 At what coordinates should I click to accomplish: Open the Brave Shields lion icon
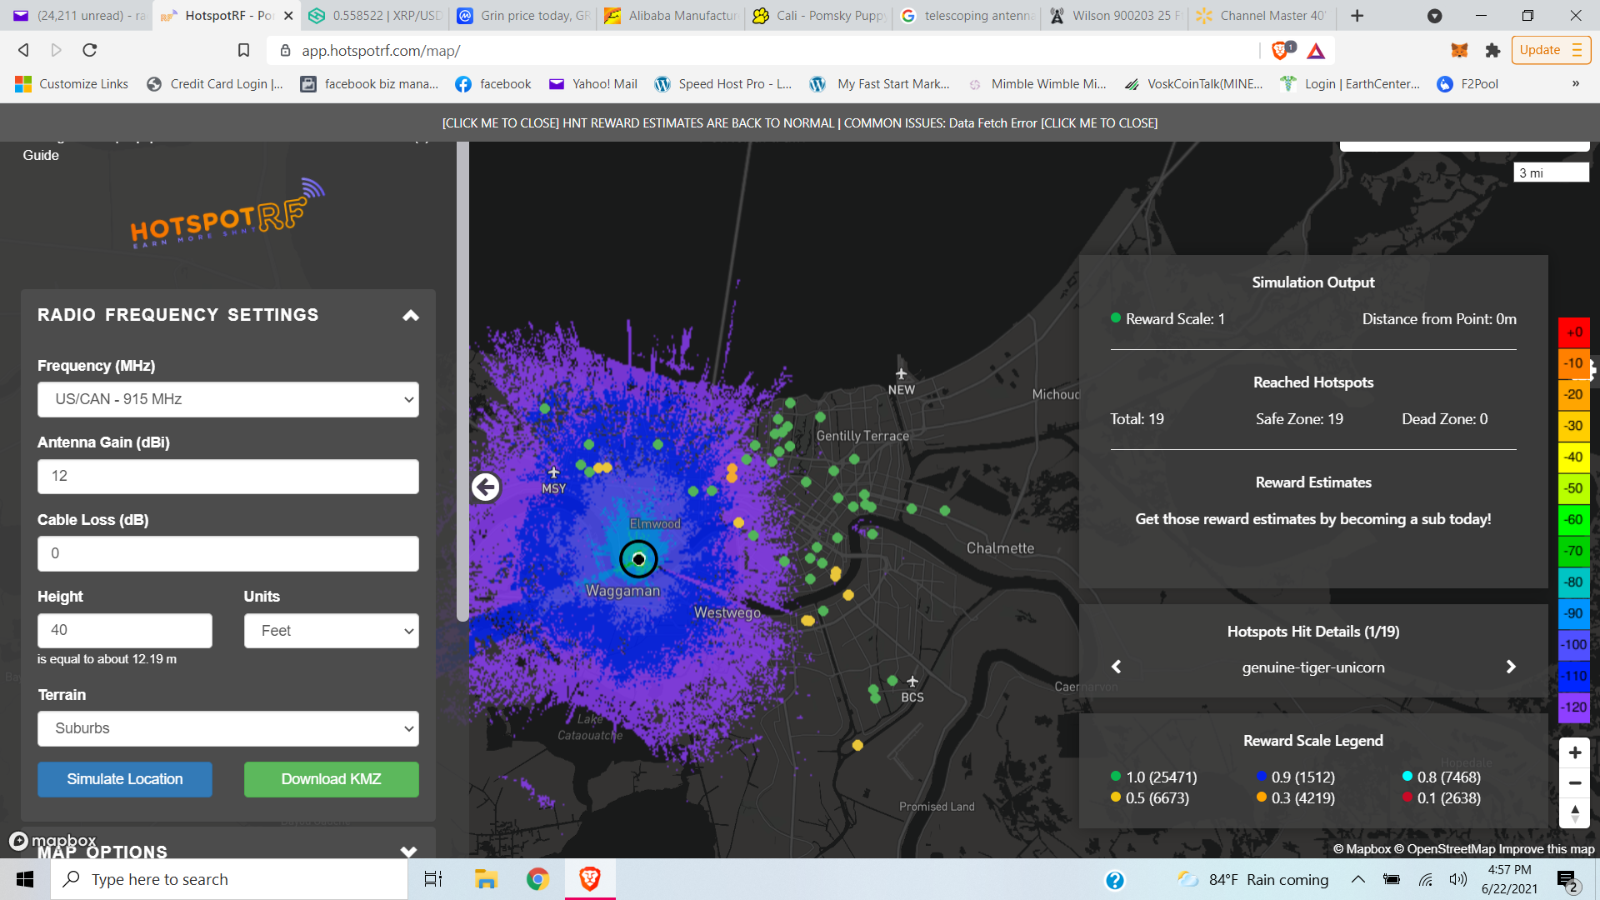pyautogui.click(x=1281, y=50)
